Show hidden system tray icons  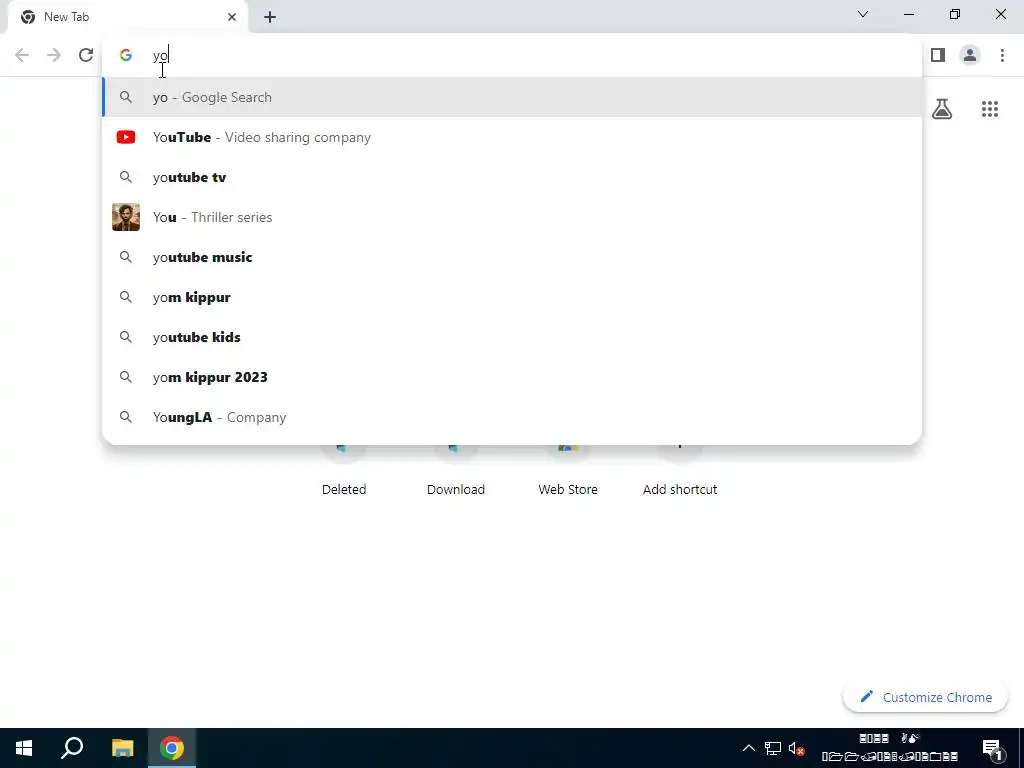pos(749,748)
